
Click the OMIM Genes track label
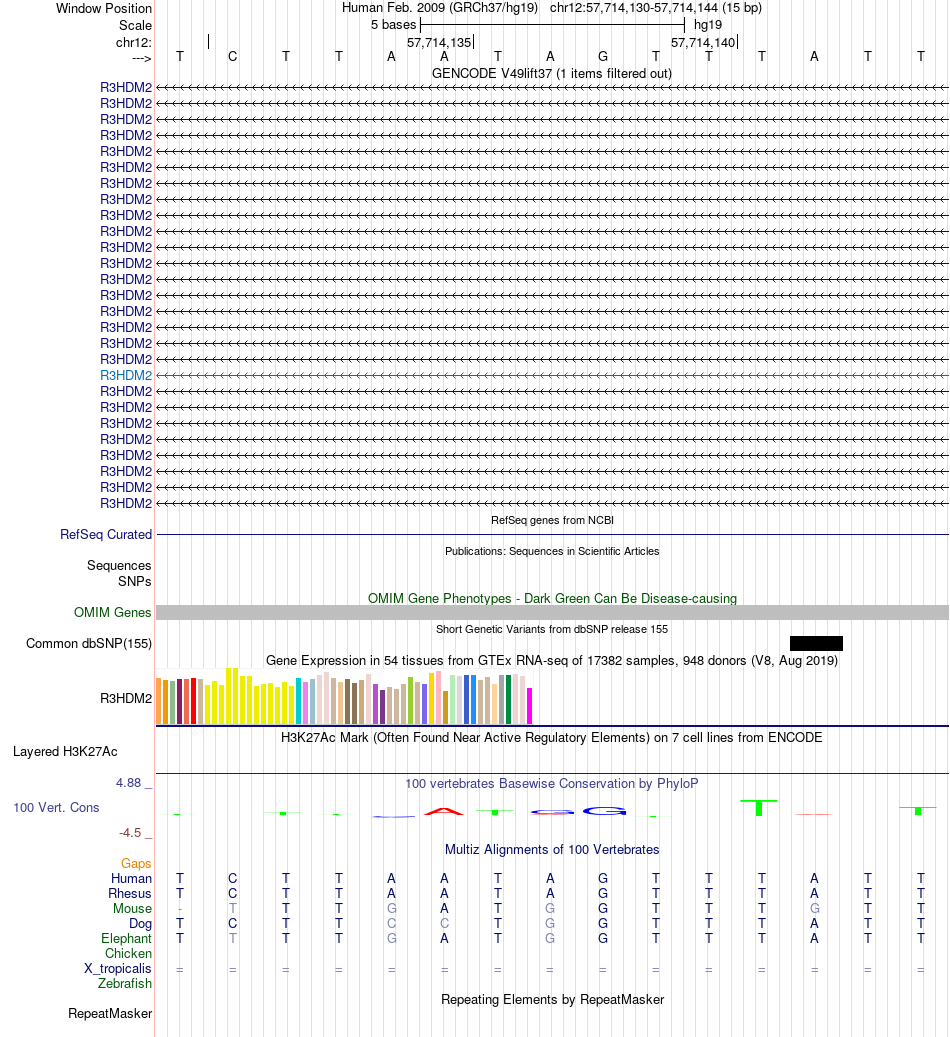[112, 612]
